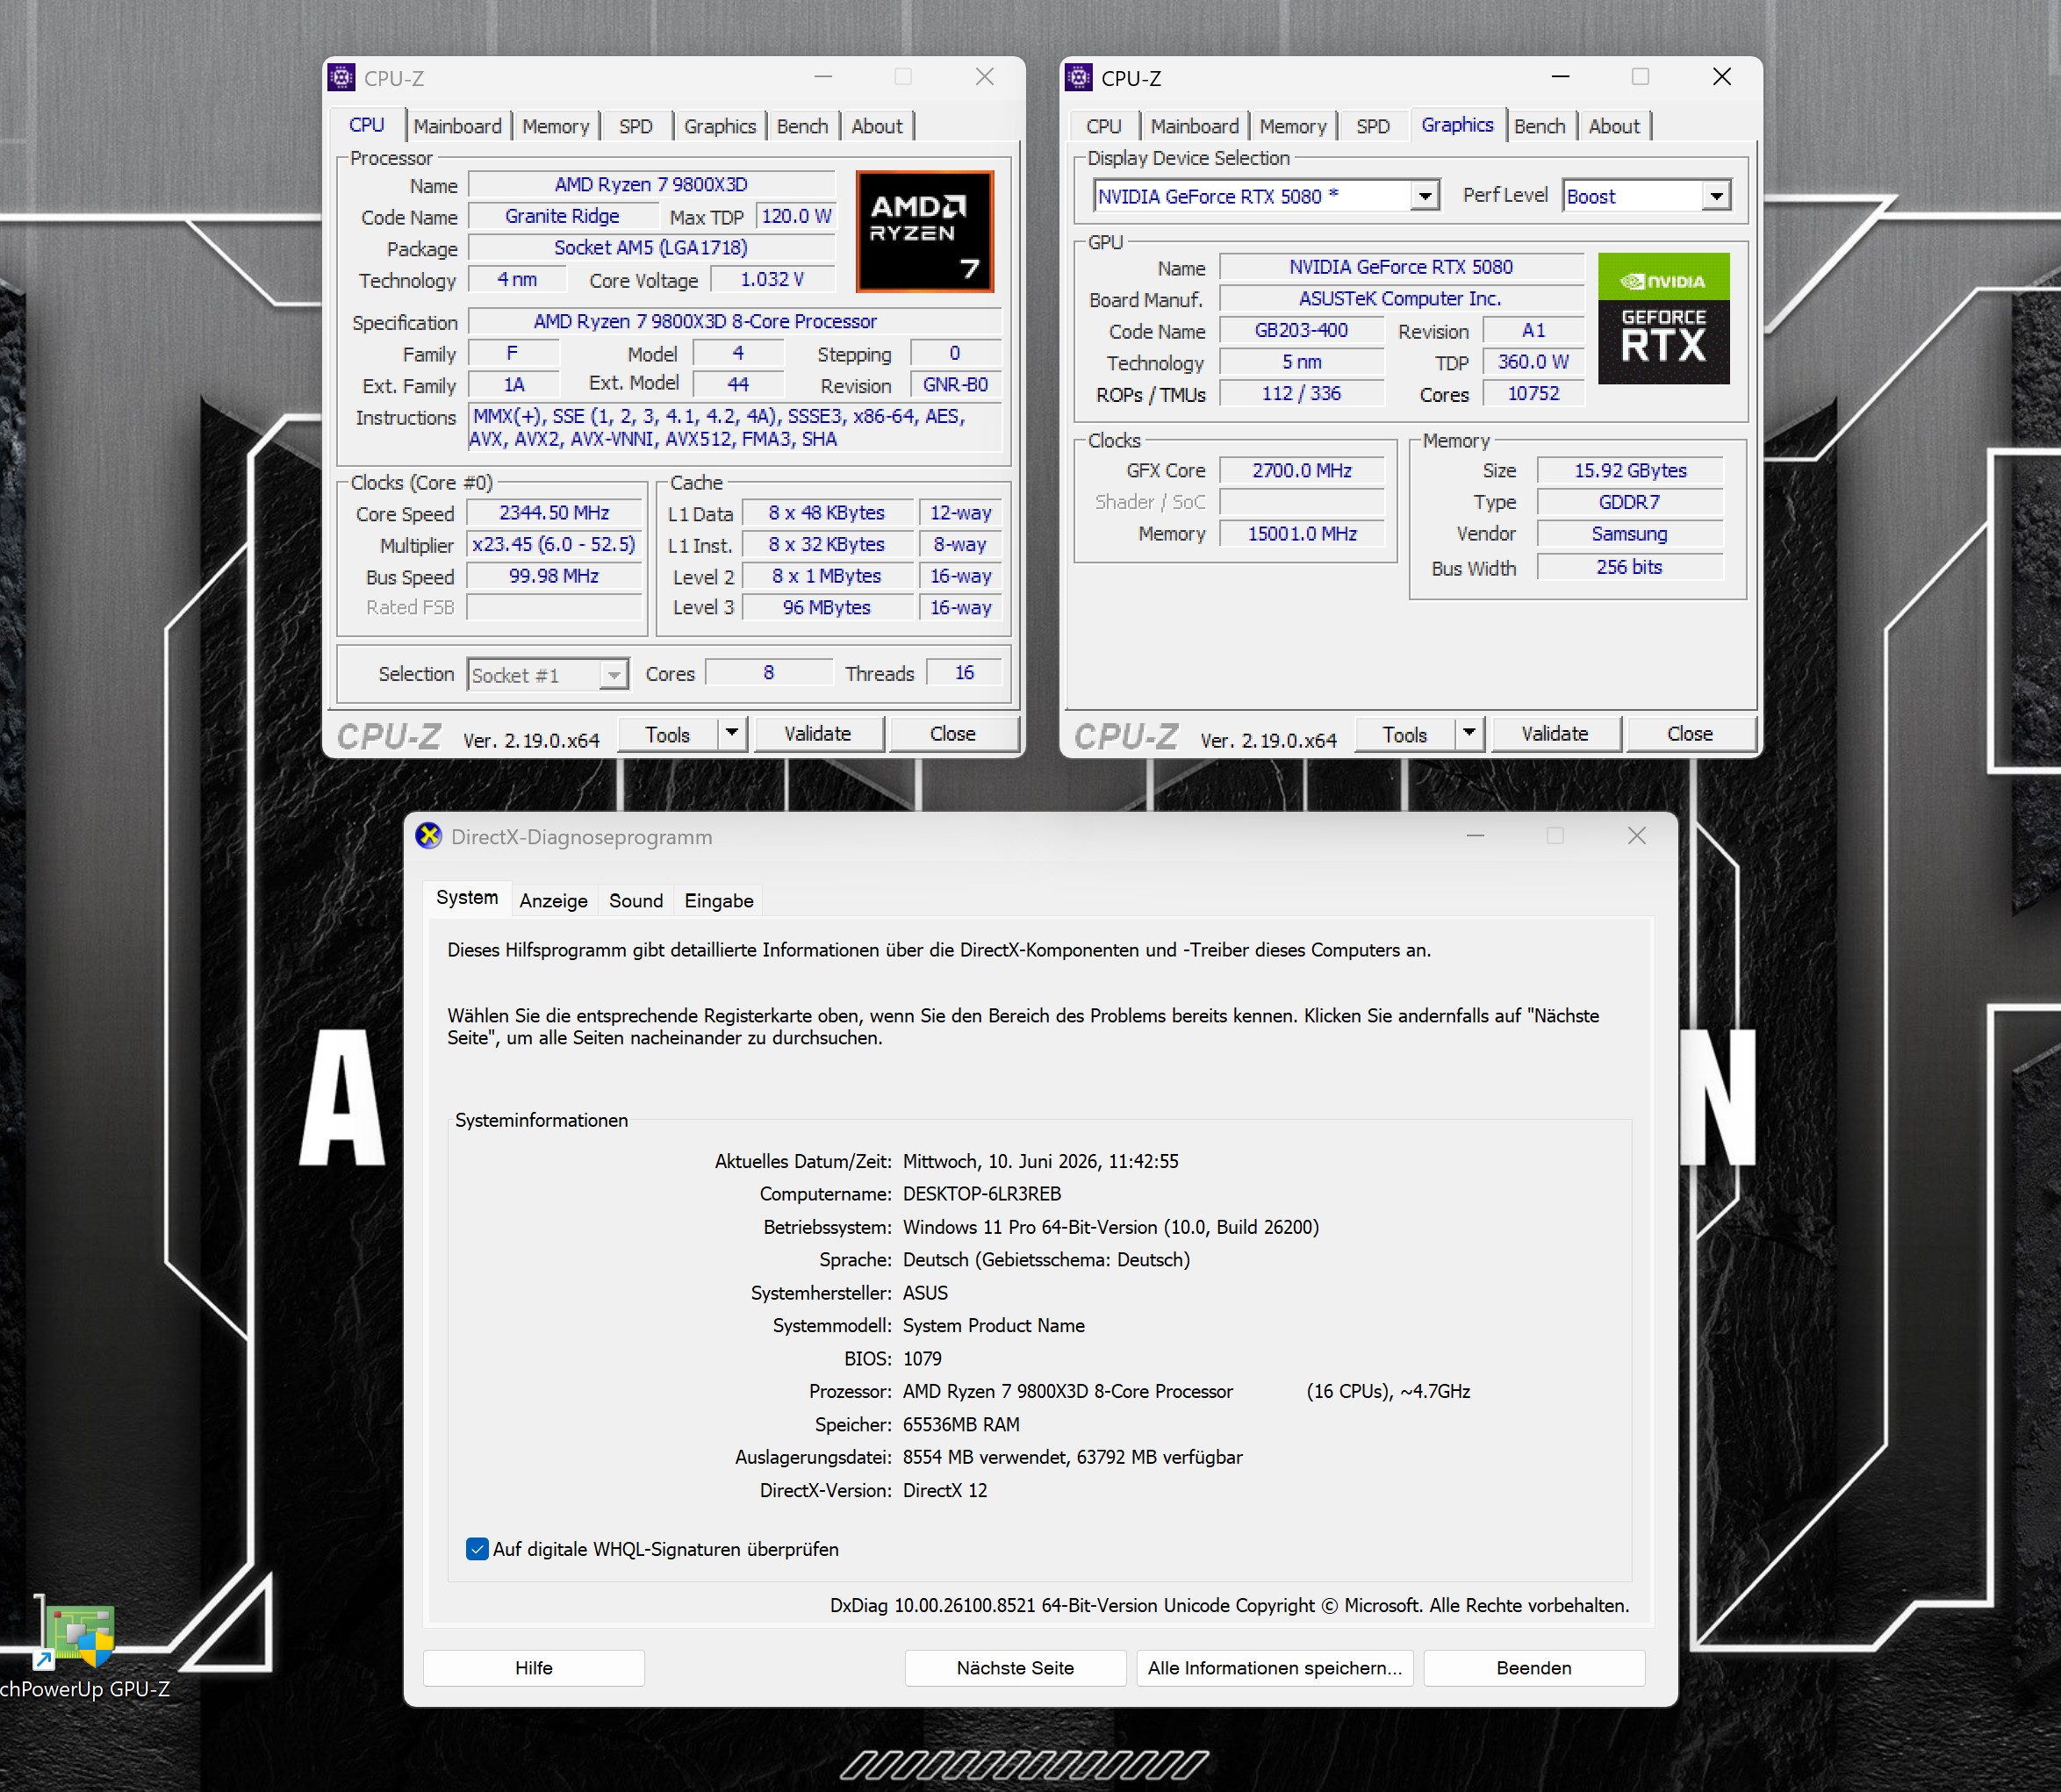The image size is (2061, 1792).
Task: Select CPU tab in left CPU-Z window
Action: coord(367,125)
